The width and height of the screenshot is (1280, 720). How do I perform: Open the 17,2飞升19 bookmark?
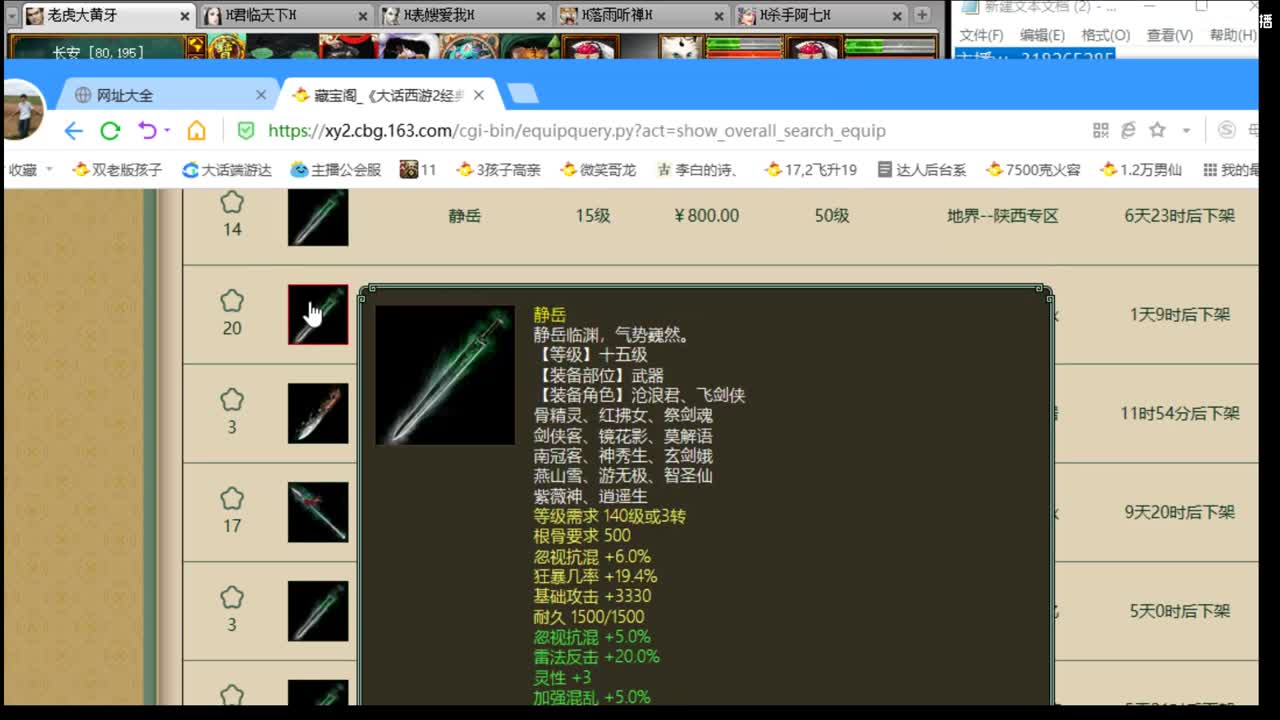point(810,170)
